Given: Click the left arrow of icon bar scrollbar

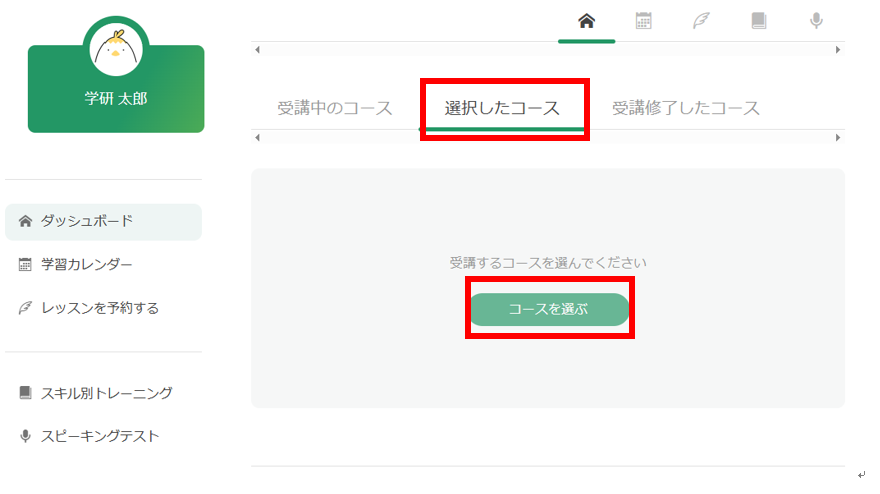Looking at the screenshot, I should coord(258,50).
